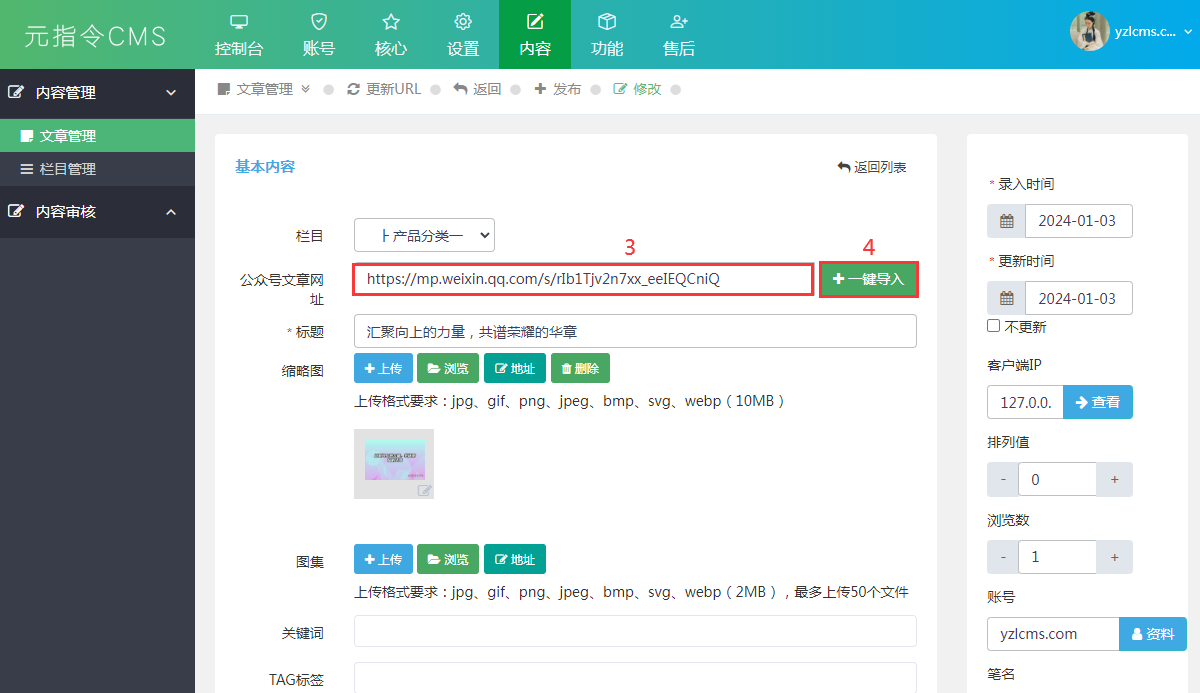Click the 一键导入 import button

868,279
